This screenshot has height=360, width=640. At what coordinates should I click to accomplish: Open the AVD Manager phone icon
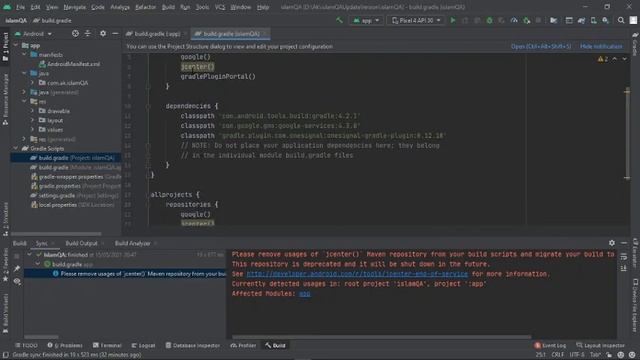coord(593,20)
